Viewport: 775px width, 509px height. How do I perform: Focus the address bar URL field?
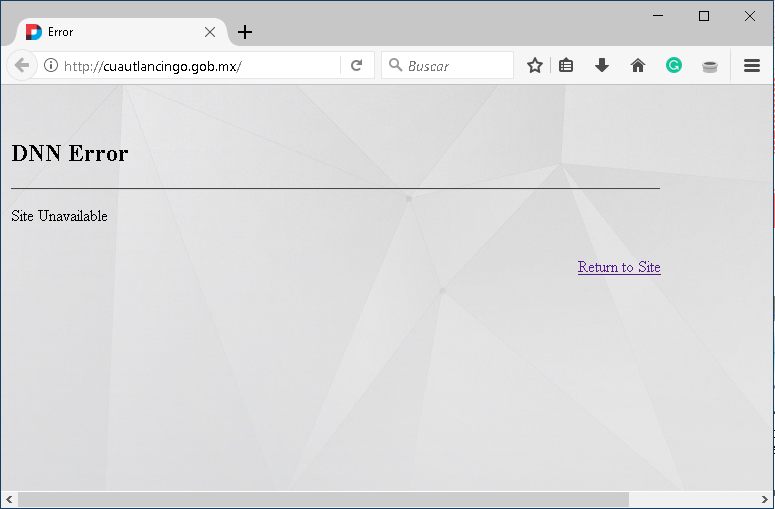pyautogui.click(x=198, y=65)
